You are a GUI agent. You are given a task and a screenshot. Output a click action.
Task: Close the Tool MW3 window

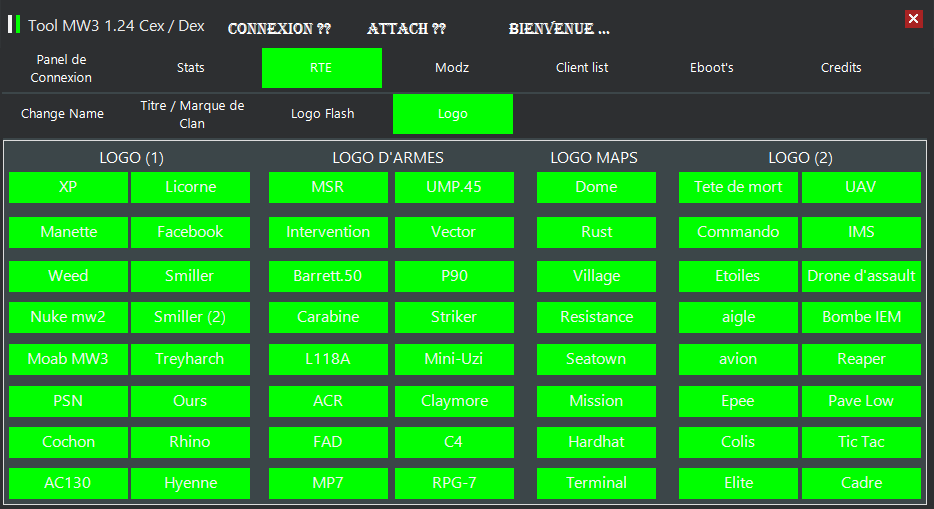point(913,19)
